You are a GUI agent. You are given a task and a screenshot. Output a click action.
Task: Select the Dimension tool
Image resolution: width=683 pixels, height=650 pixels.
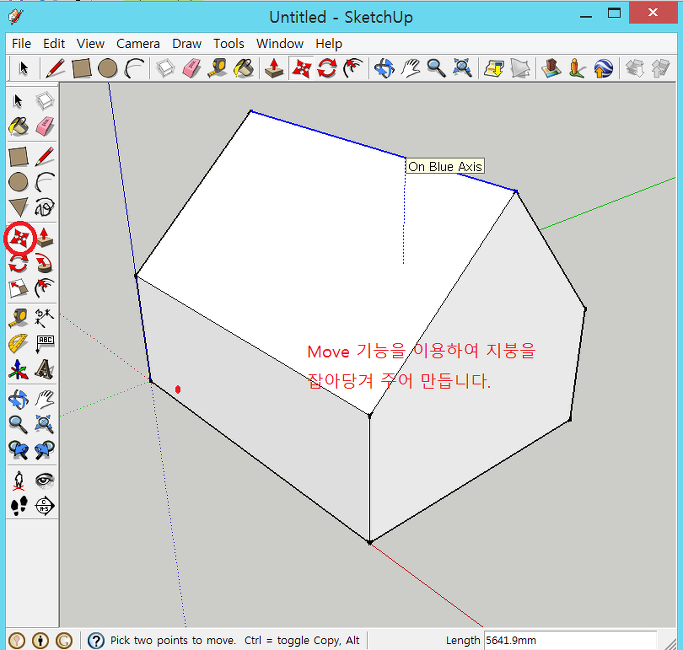(x=44, y=318)
